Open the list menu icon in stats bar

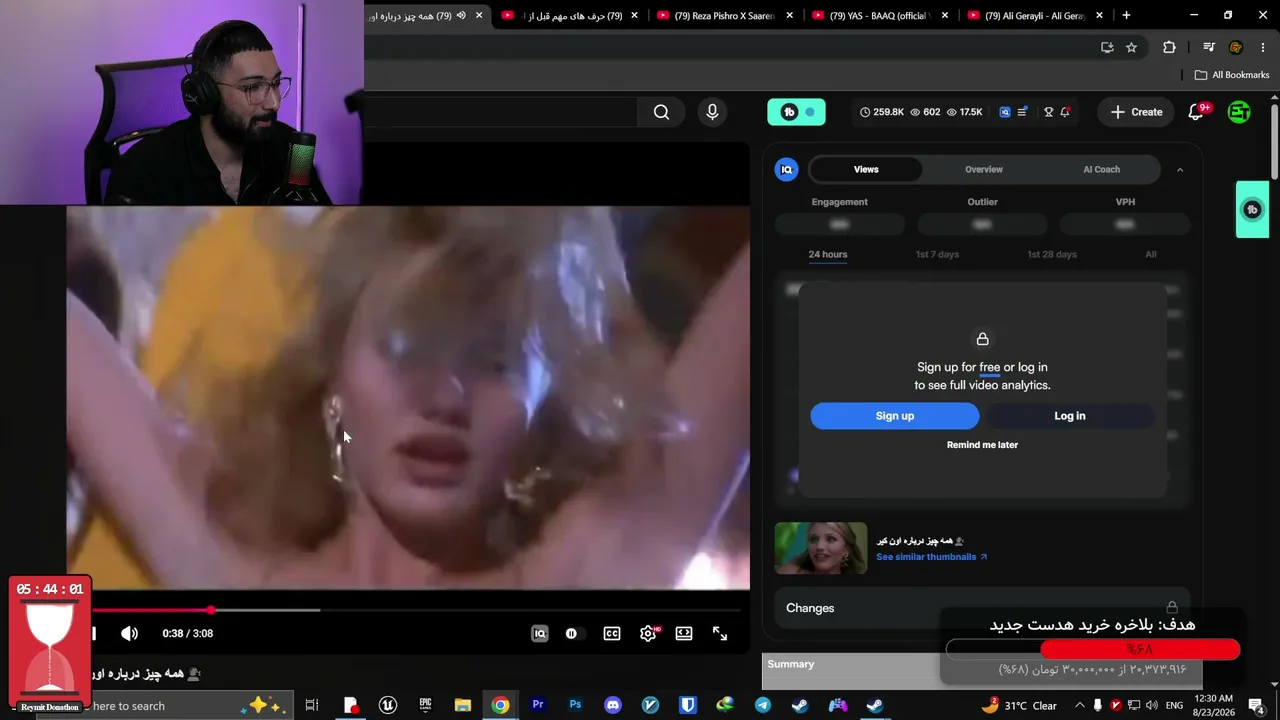(x=1022, y=112)
